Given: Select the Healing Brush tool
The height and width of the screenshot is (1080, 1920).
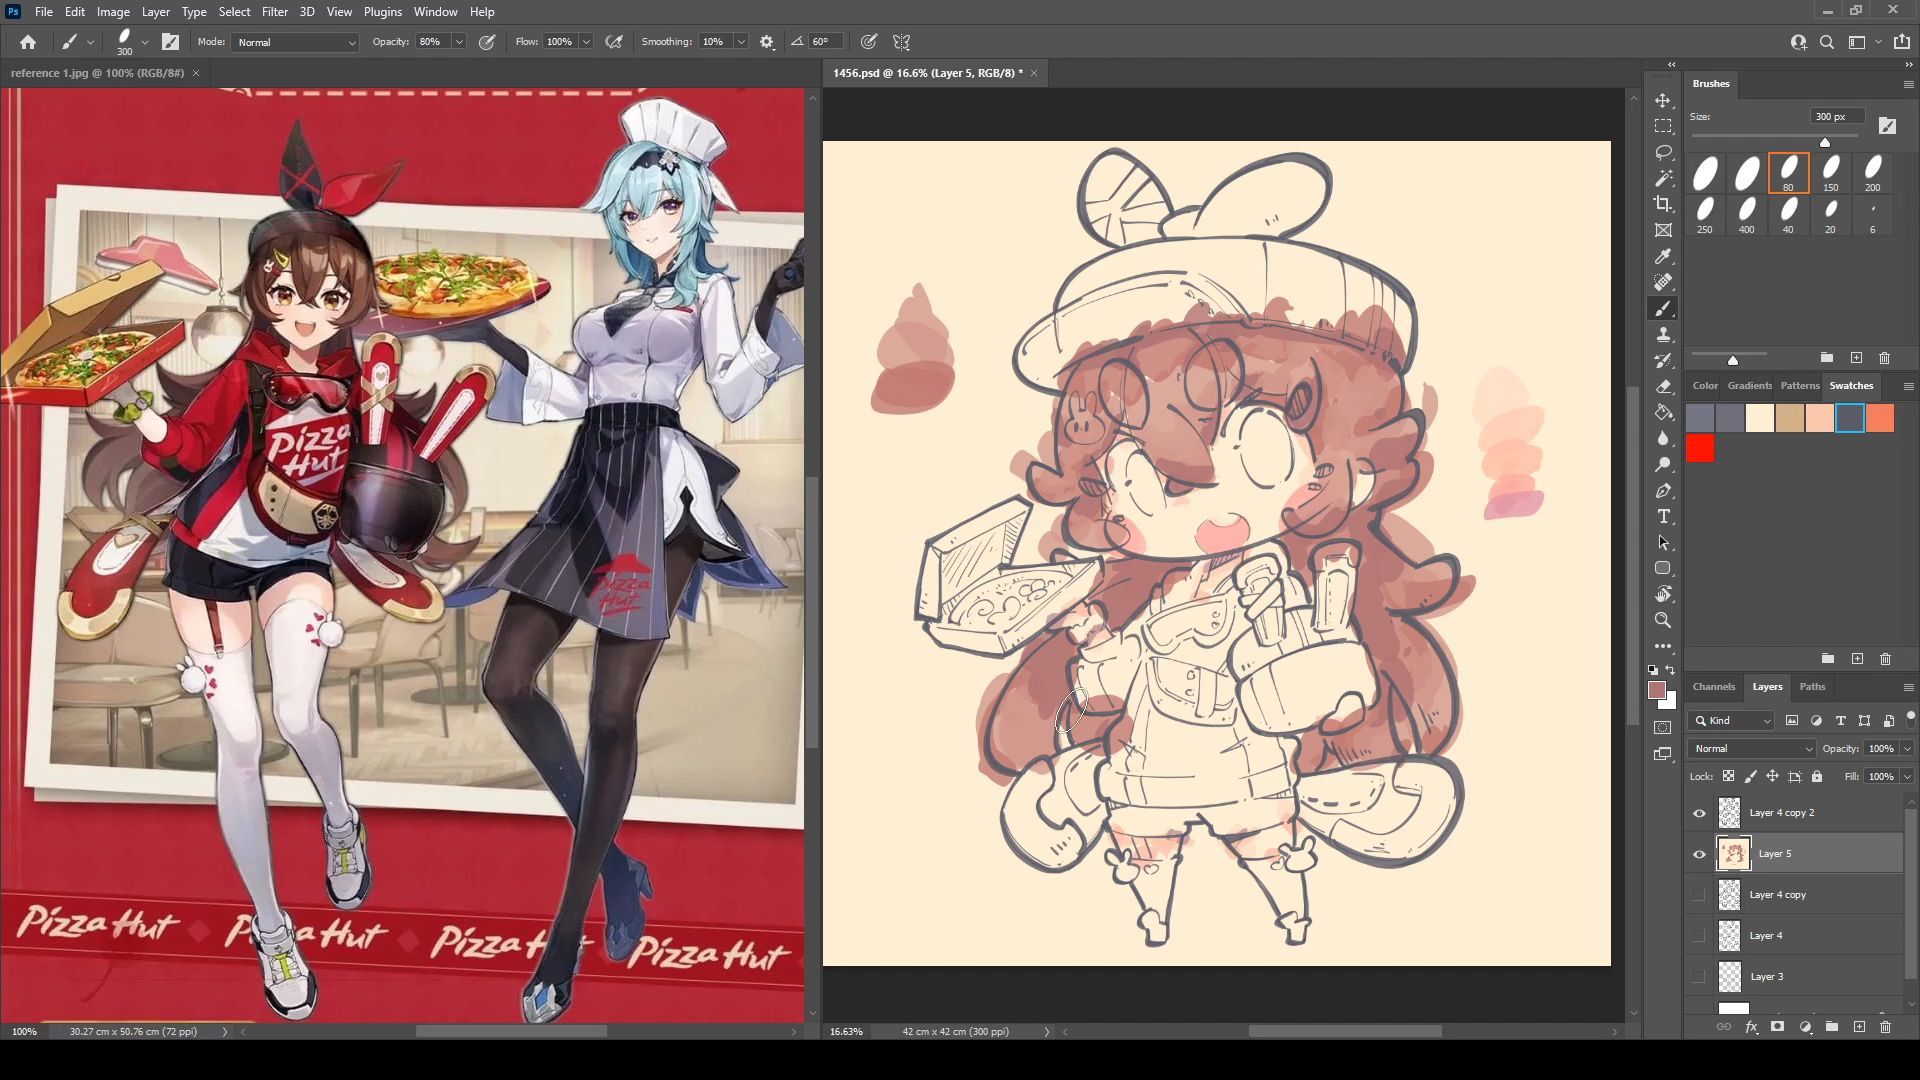Looking at the screenshot, I should pos(1663,283).
